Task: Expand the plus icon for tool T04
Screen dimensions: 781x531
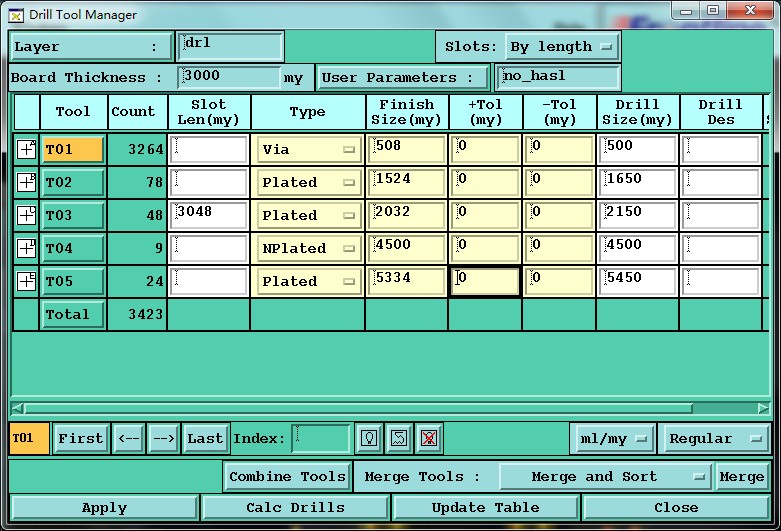Action: [26, 248]
